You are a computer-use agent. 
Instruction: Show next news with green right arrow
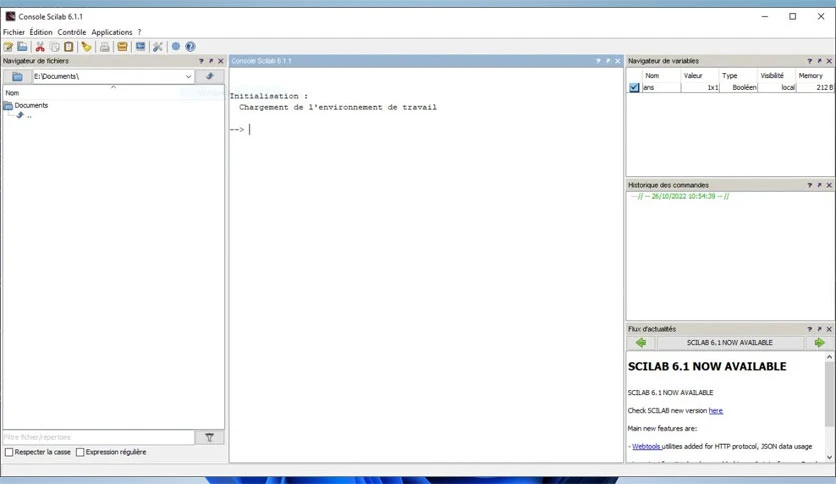[x=819, y=343]
